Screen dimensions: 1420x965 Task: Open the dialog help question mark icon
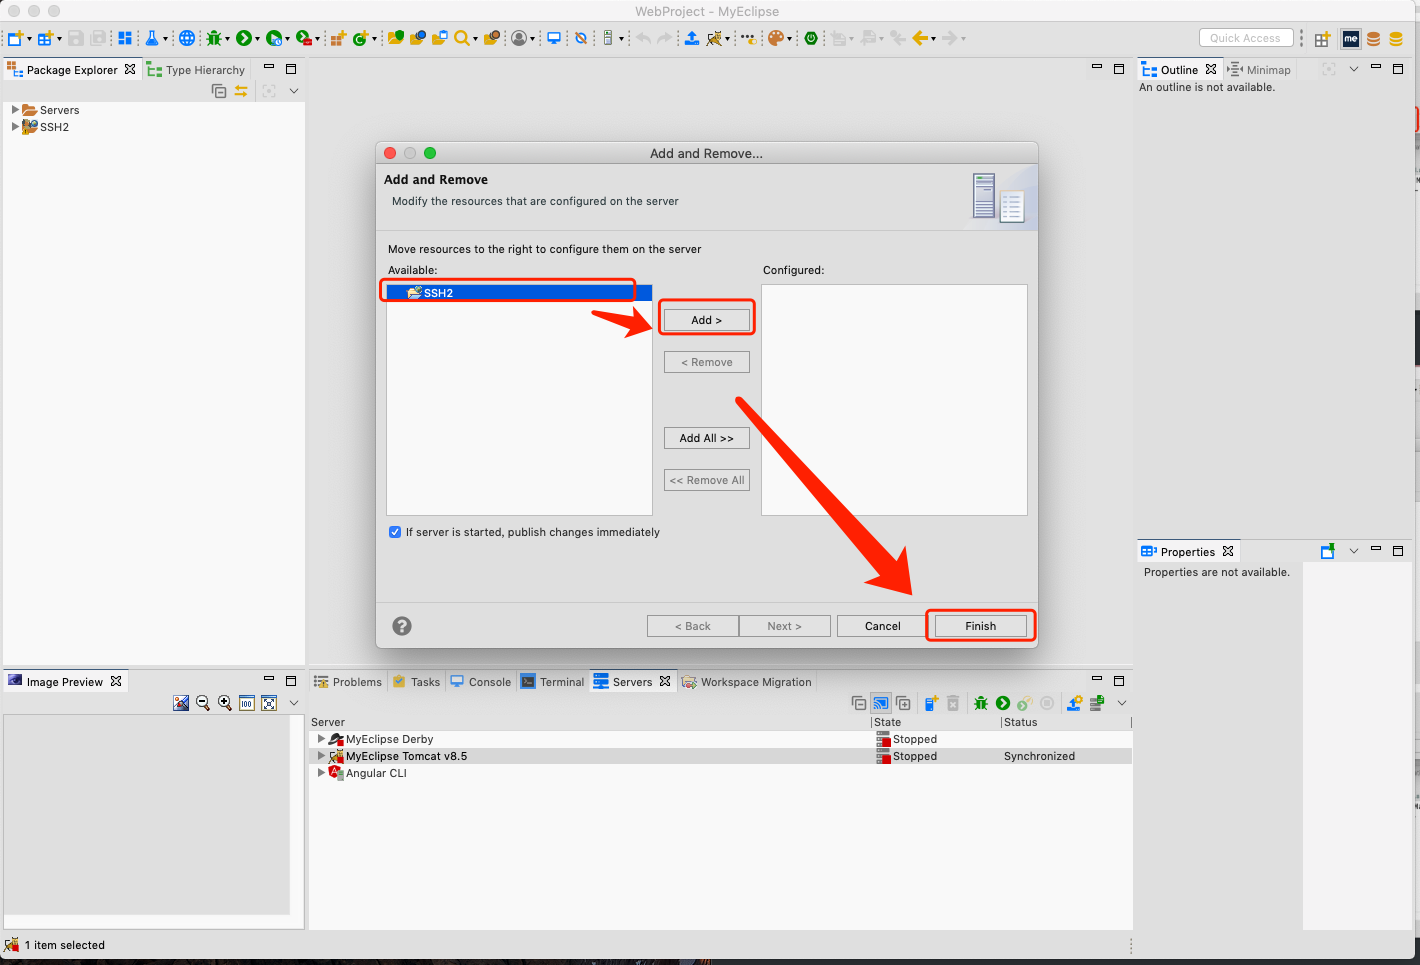click(402, 626)
